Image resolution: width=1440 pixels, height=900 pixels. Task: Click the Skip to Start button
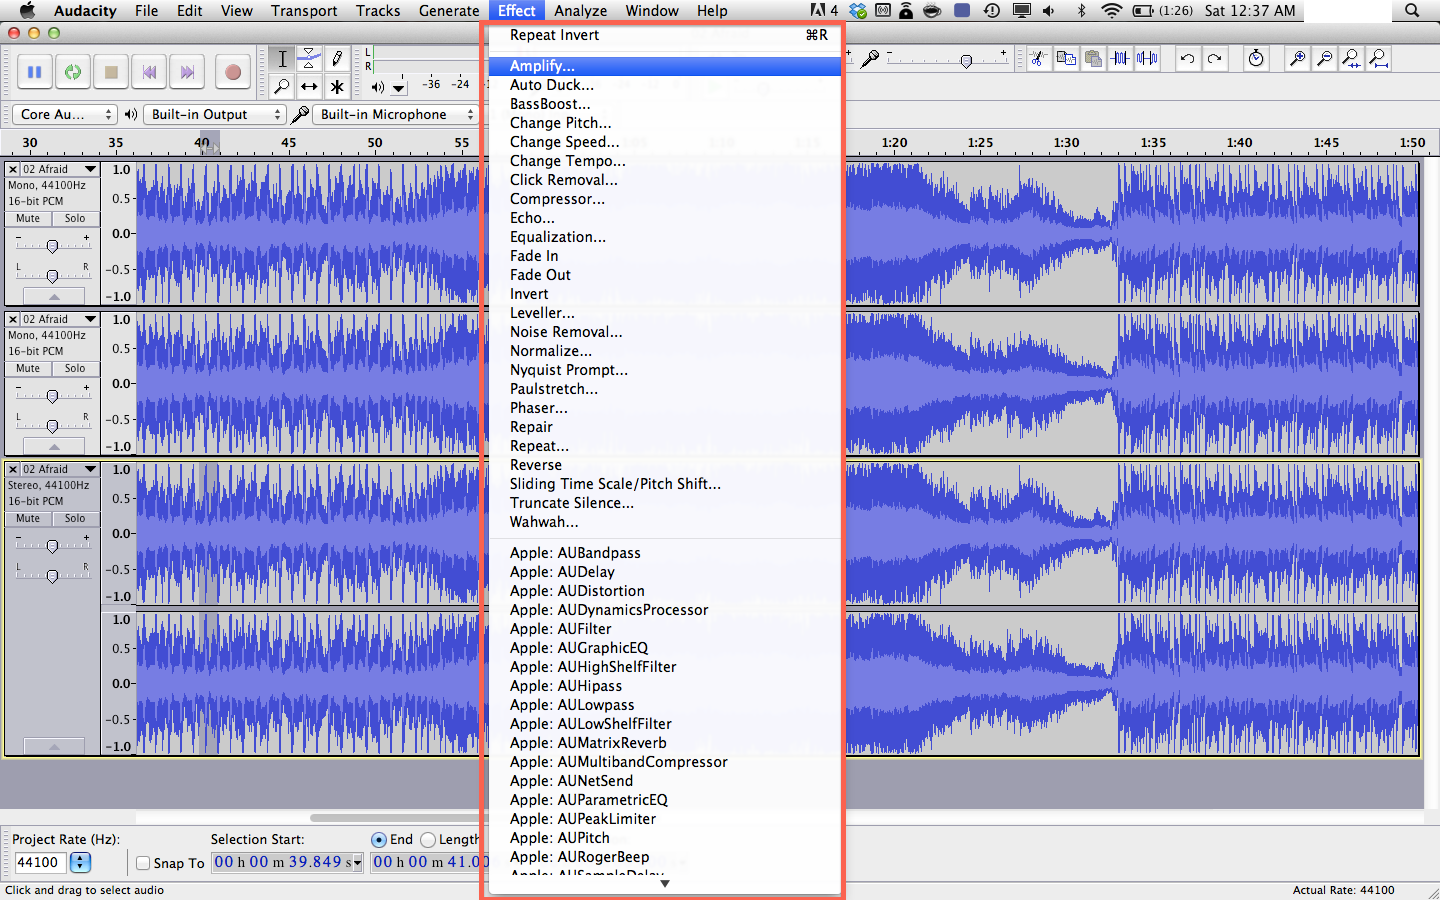coord(149,72)
